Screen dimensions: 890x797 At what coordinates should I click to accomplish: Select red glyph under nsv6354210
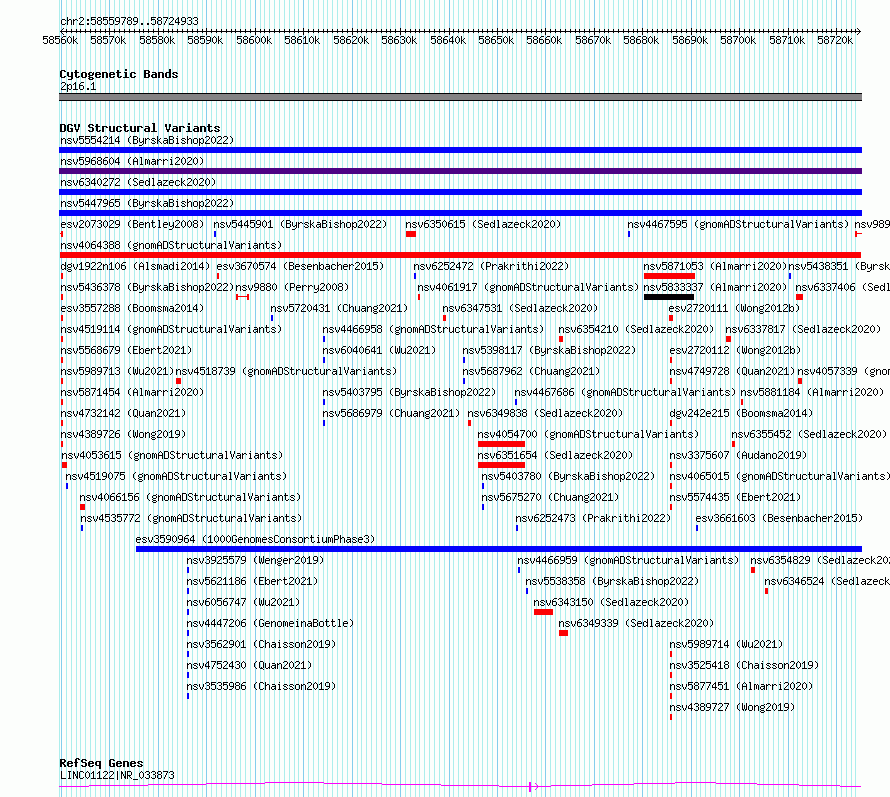click(x=561, y=339)
